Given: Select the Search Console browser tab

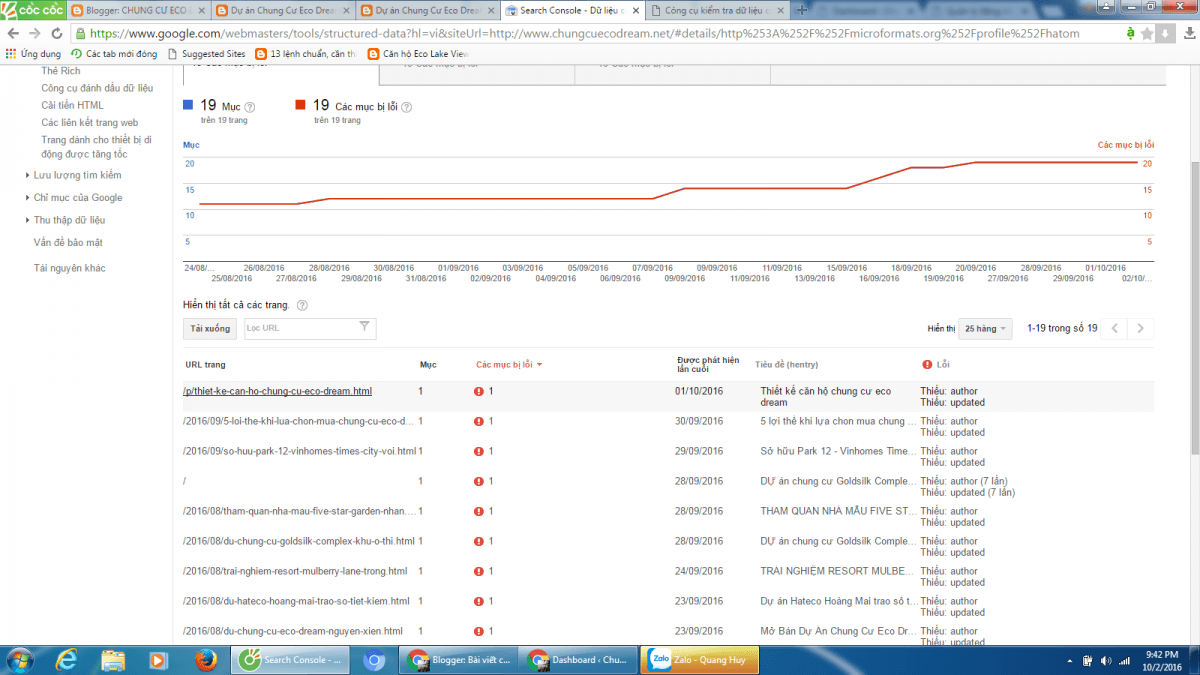Looking at the screenshot, I should point(572,11).
